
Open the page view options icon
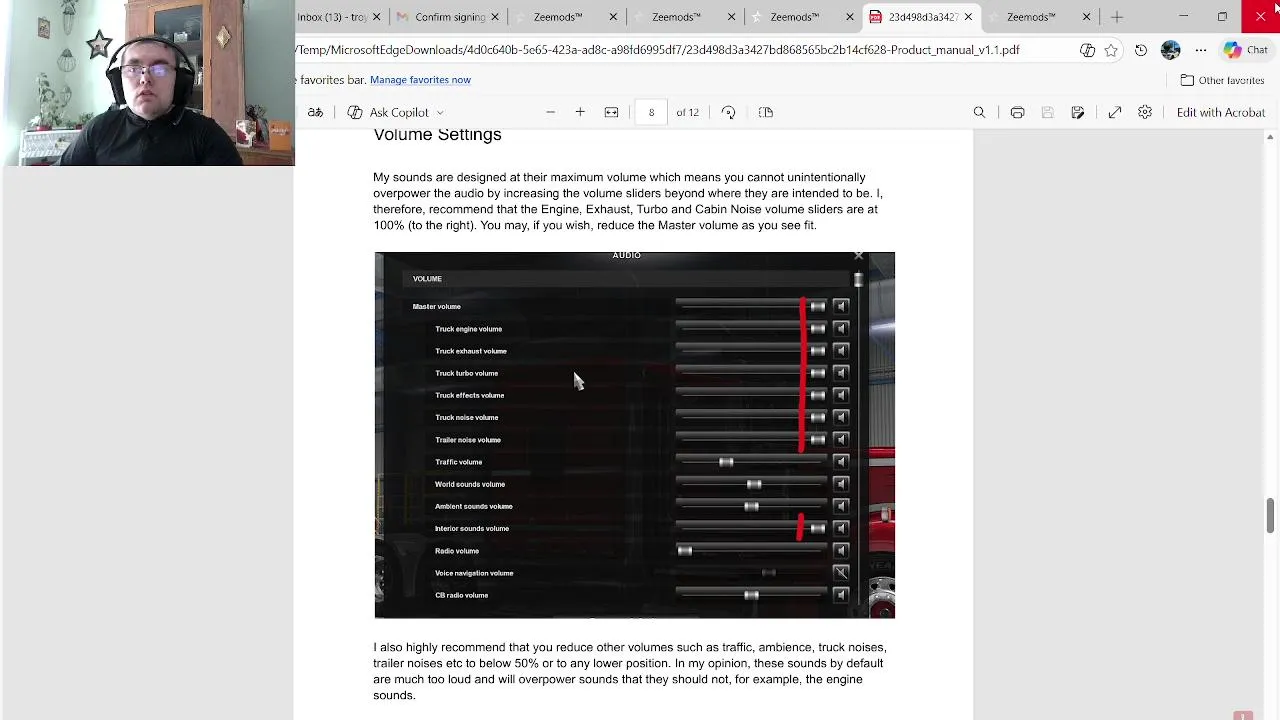(766, 112)
